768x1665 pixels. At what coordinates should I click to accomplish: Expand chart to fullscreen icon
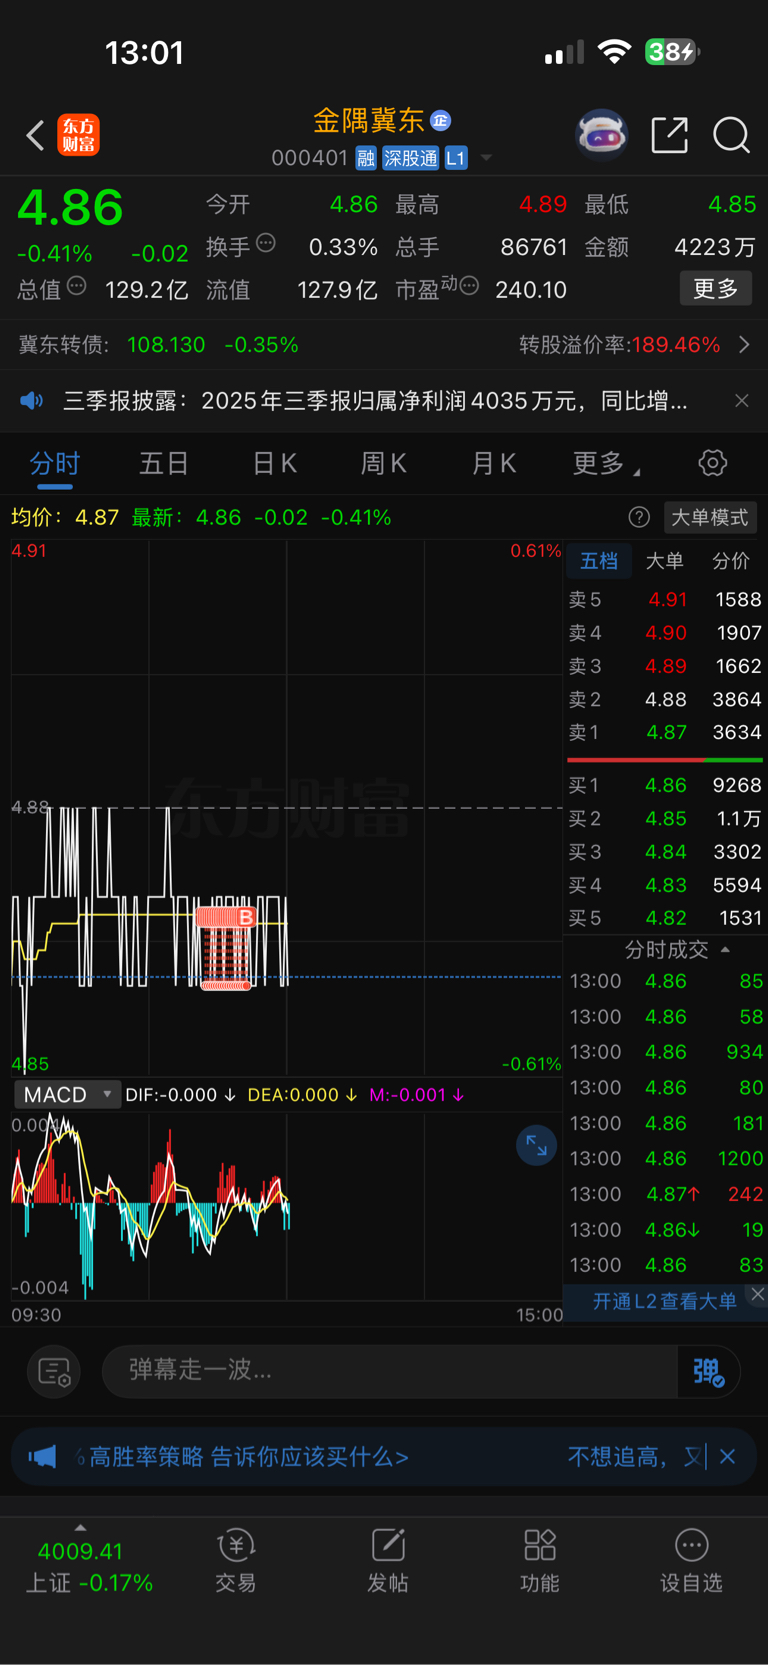click(x=537, y=1145)
